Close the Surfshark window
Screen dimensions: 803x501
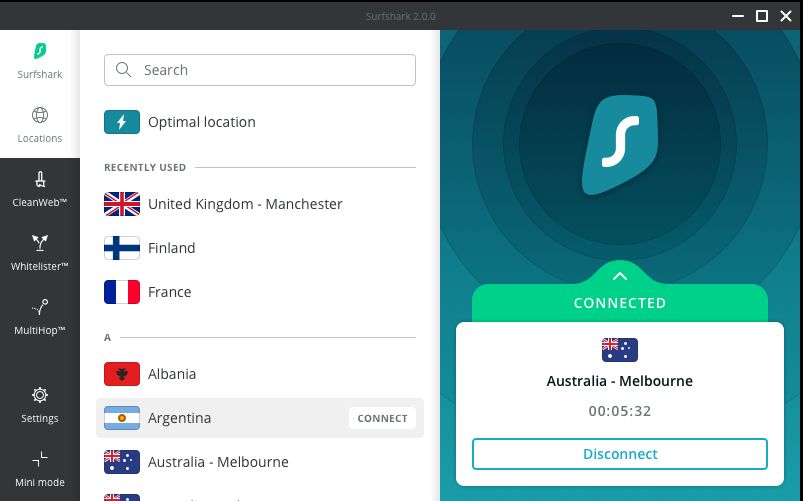786,16
